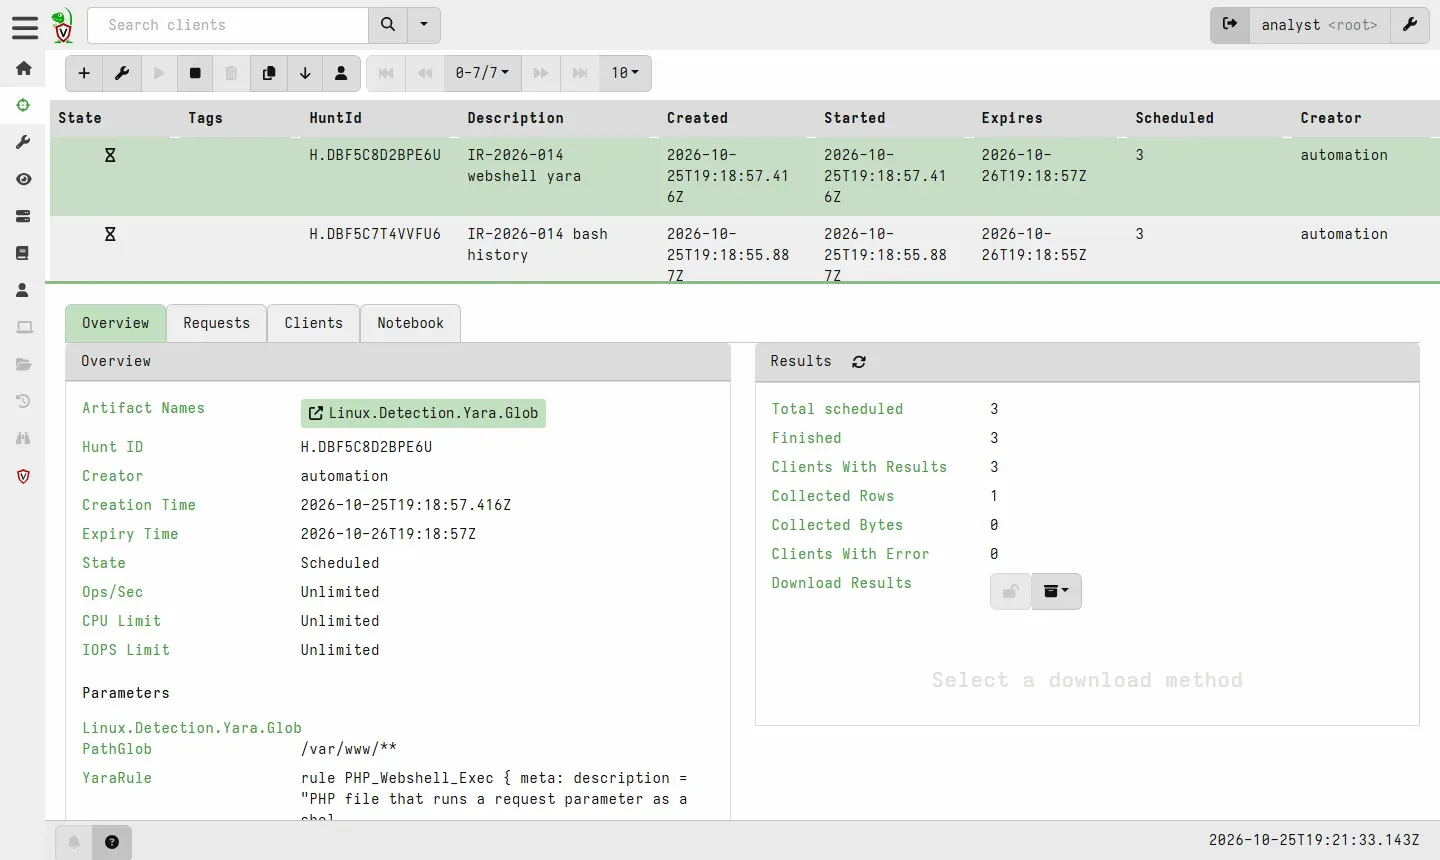Open Server Events eye icon in sidebar

(x=23, y=179)
